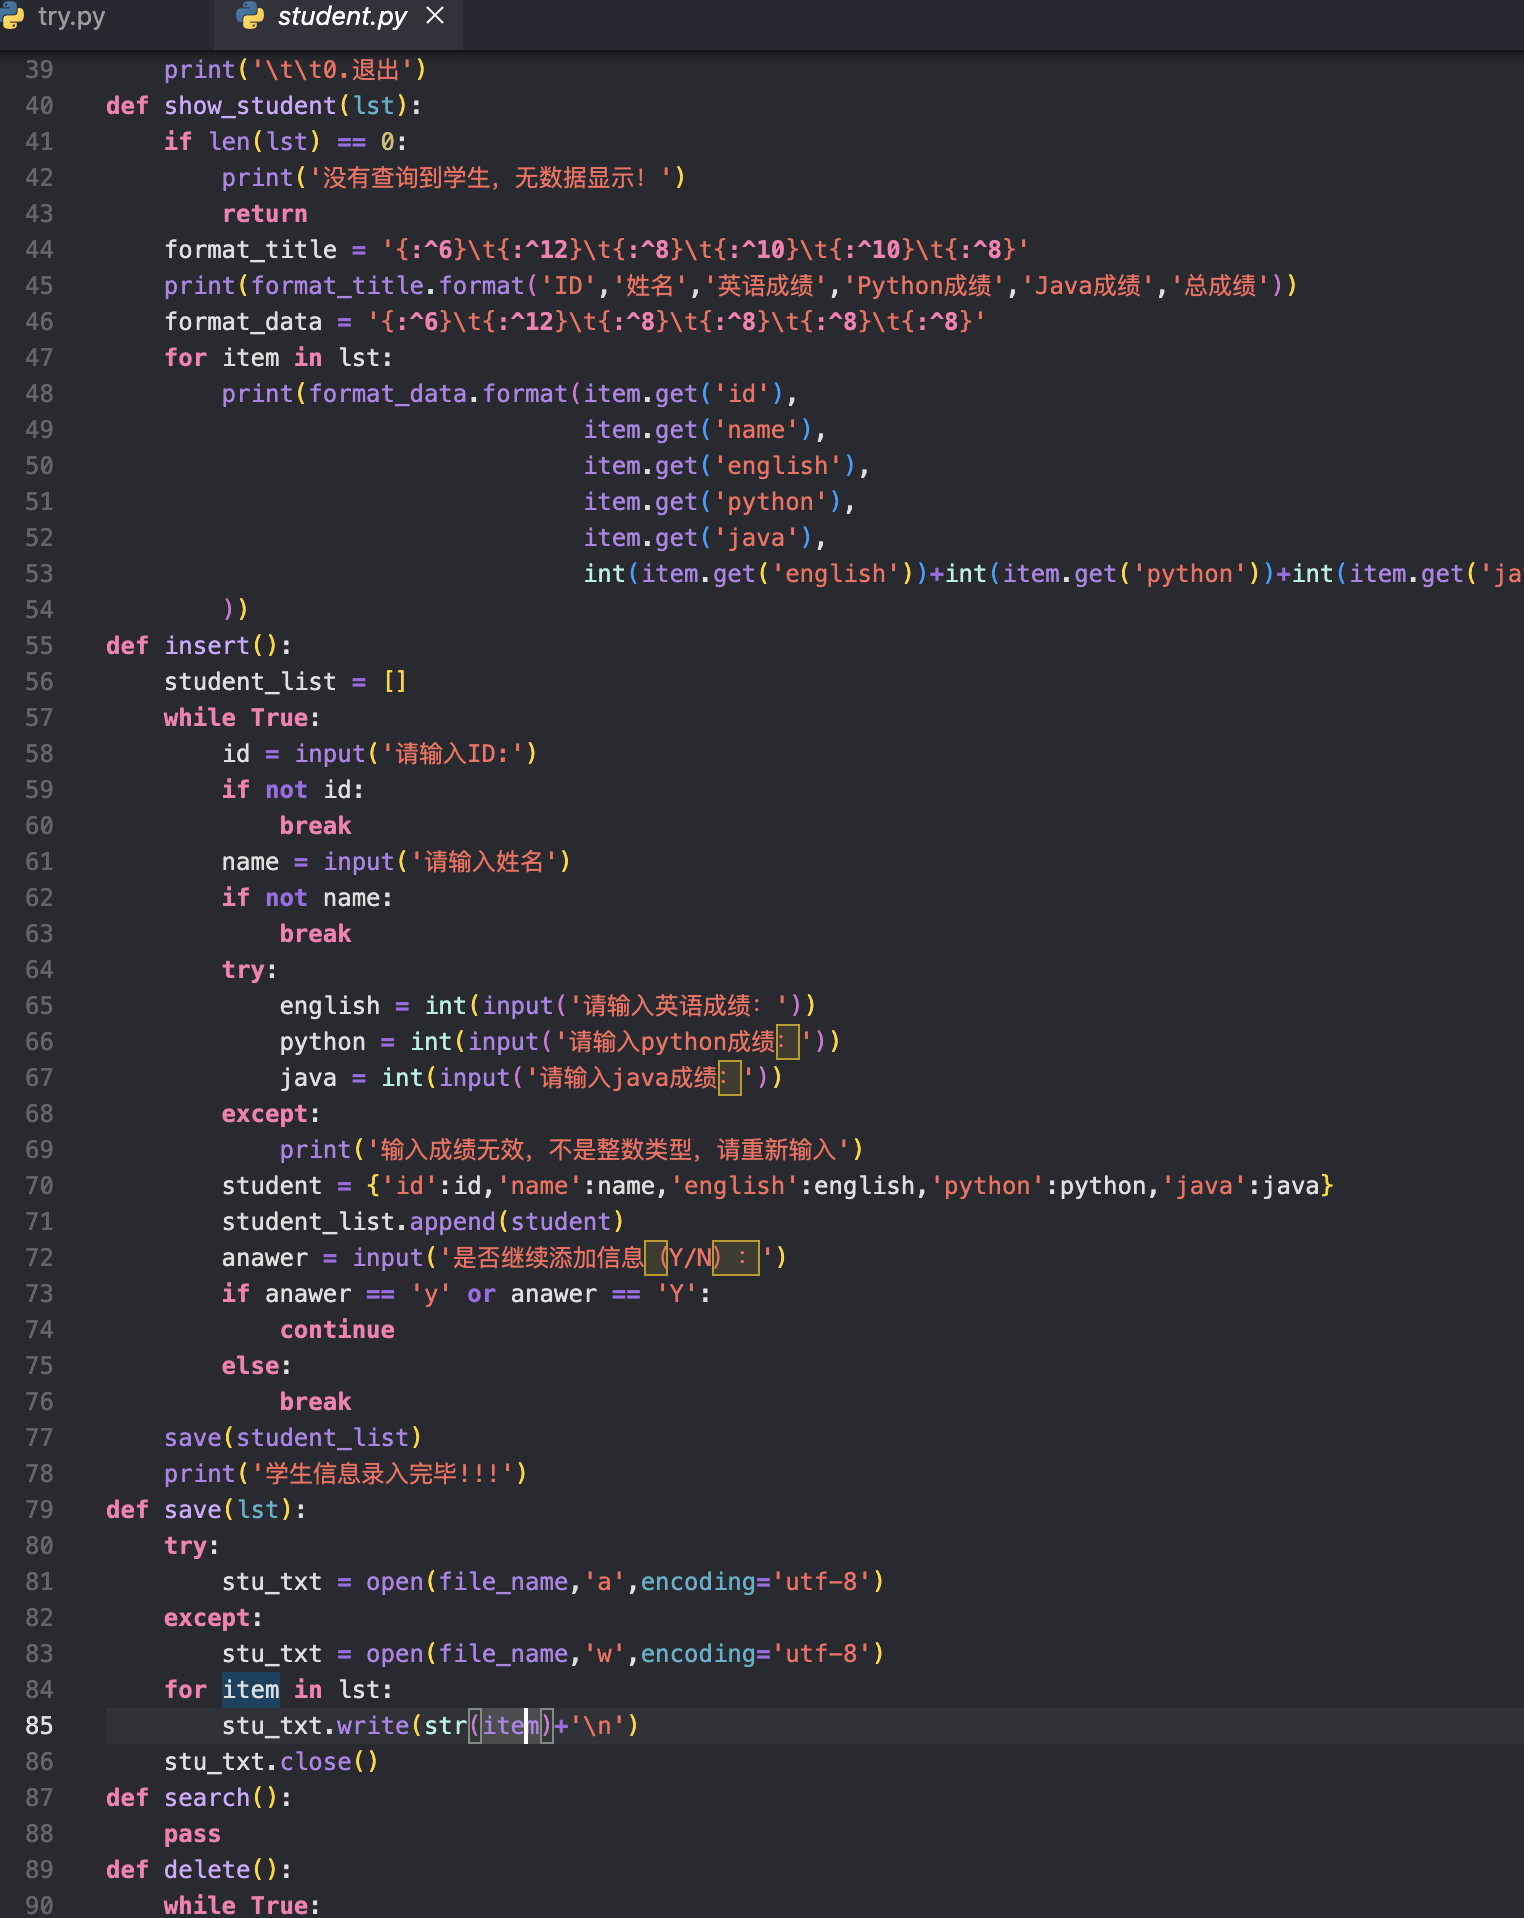Click 'continue' keyword on line 74
The height and width of the screenshot is (1918, 1524).
(337, 1330)
